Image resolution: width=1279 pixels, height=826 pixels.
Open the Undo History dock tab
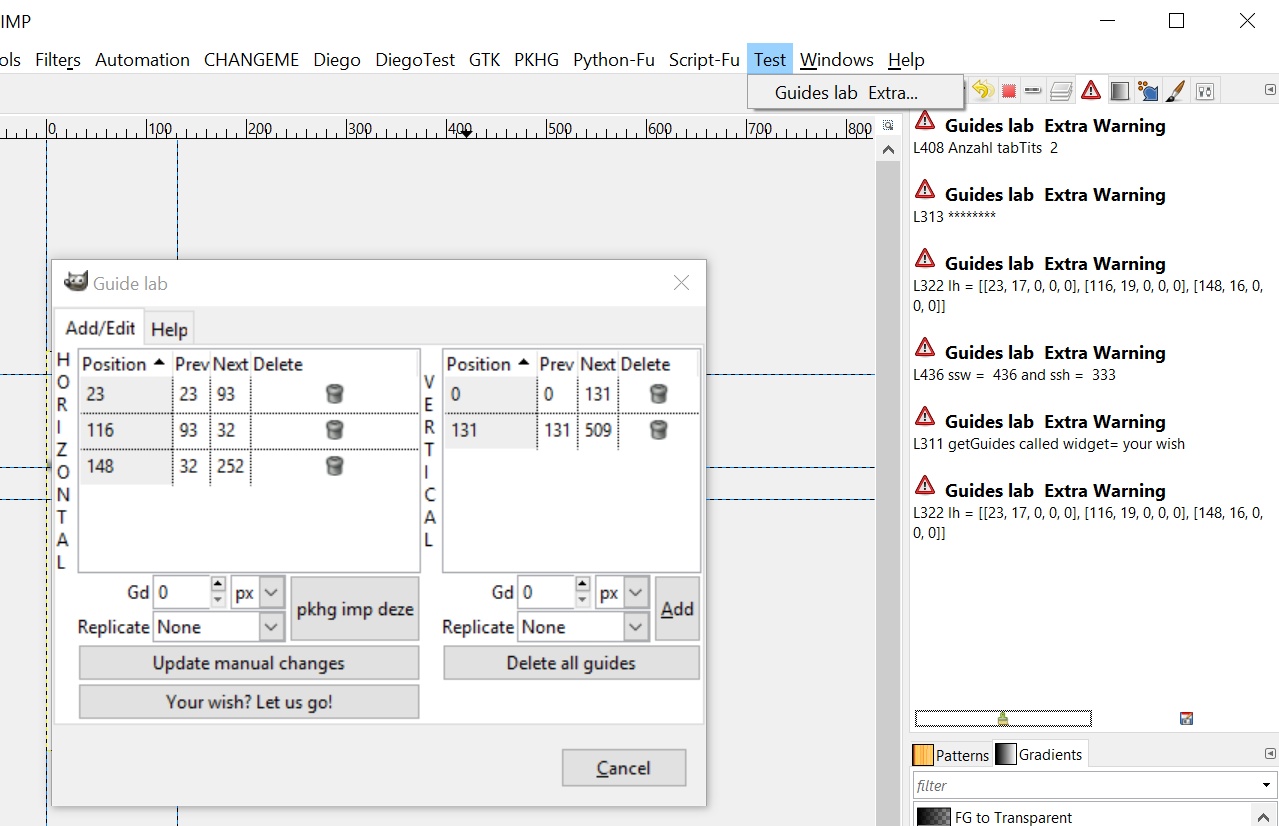coord(982,91)
